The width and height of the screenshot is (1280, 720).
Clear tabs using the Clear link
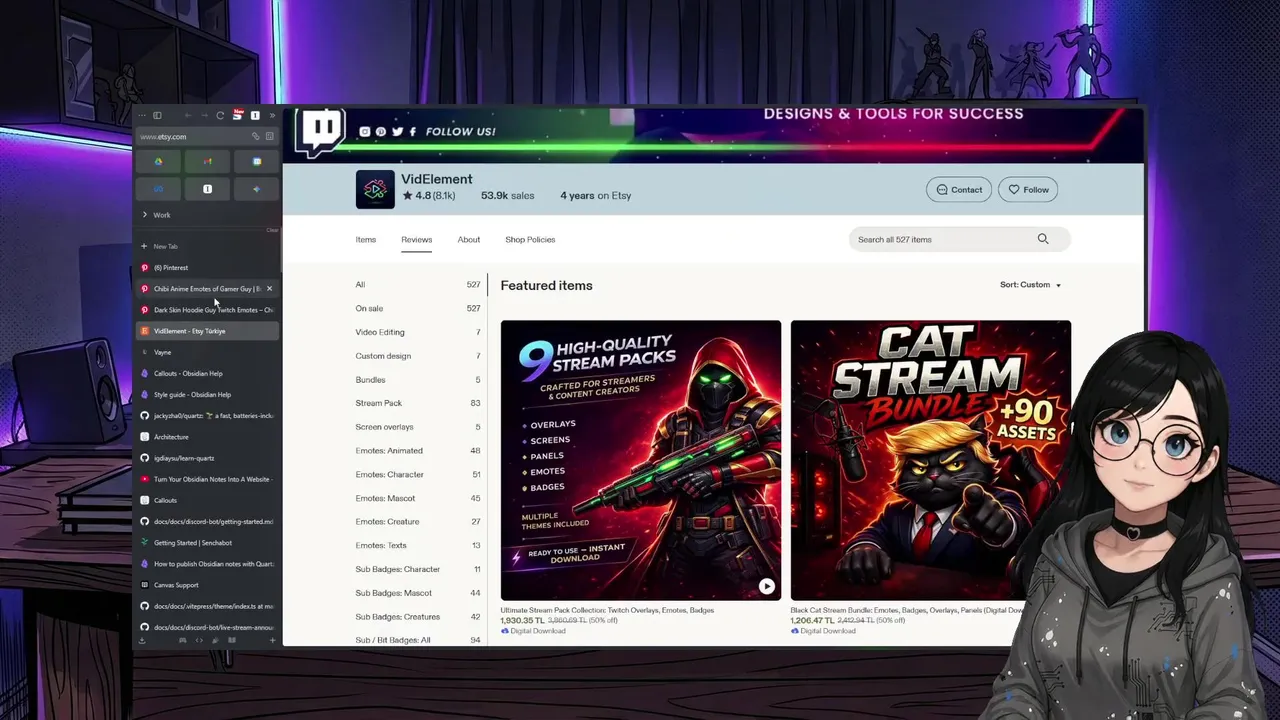pos(272,230)
